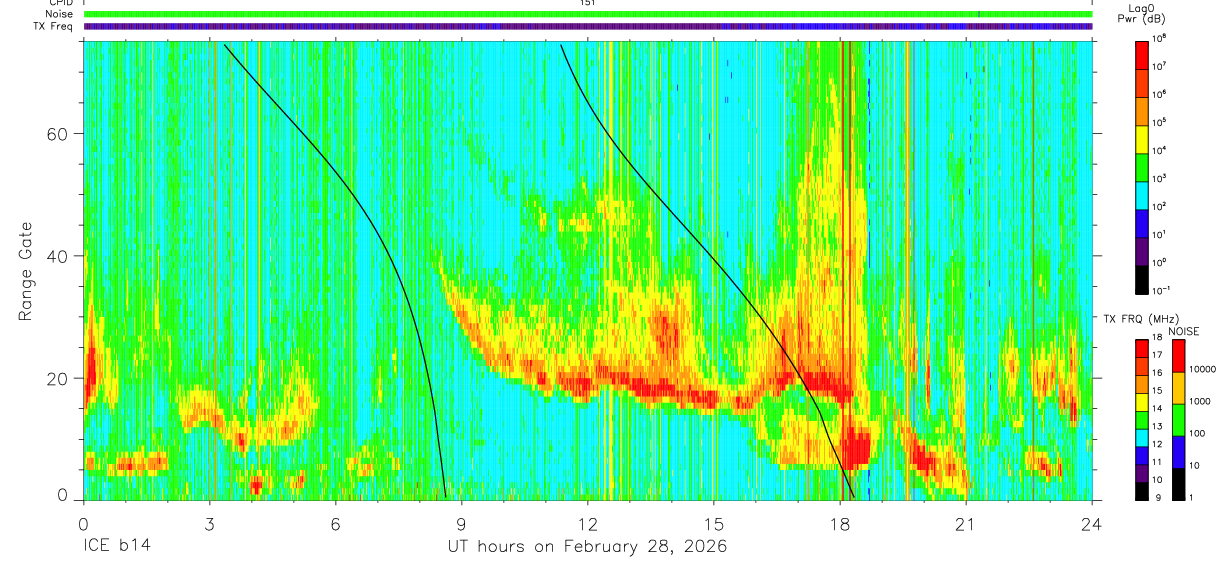Viewport: 1228px width, 567px height.
Task: Click the orange segment of NOISE colorbar
Action: (1179, 388)
